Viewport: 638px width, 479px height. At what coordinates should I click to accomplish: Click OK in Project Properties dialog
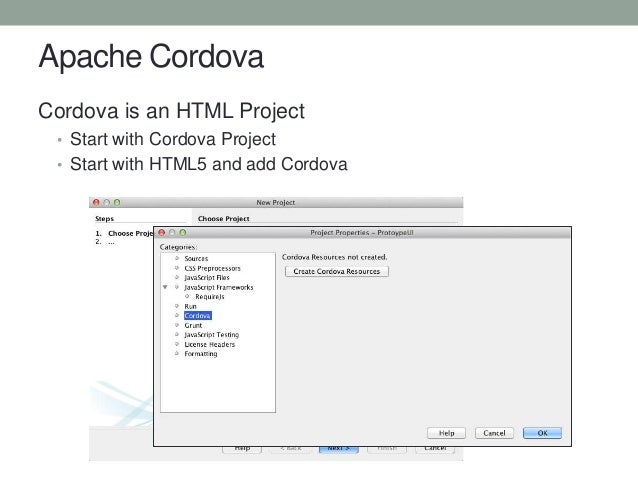(x=542, y=433)
